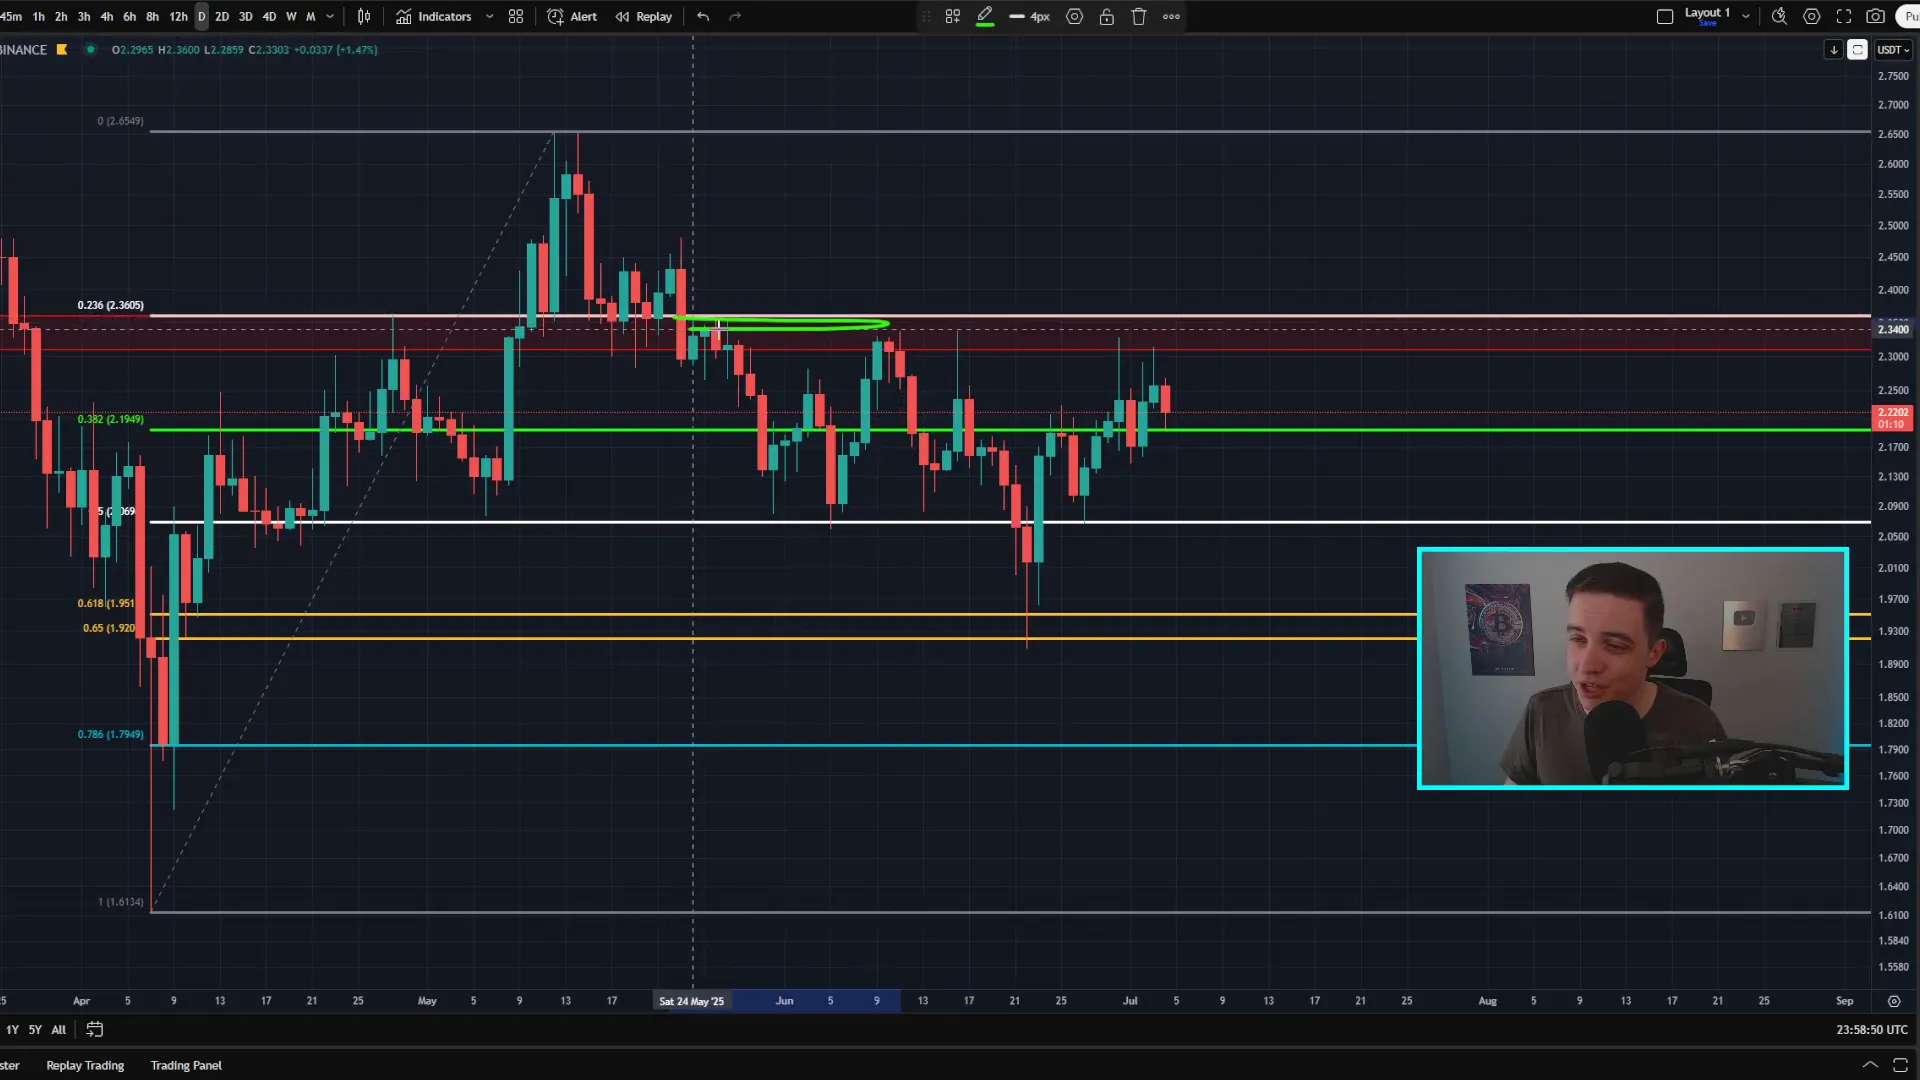Redo the last undone action
This screenshot has width=1920, height=1080.
point(735,16)
